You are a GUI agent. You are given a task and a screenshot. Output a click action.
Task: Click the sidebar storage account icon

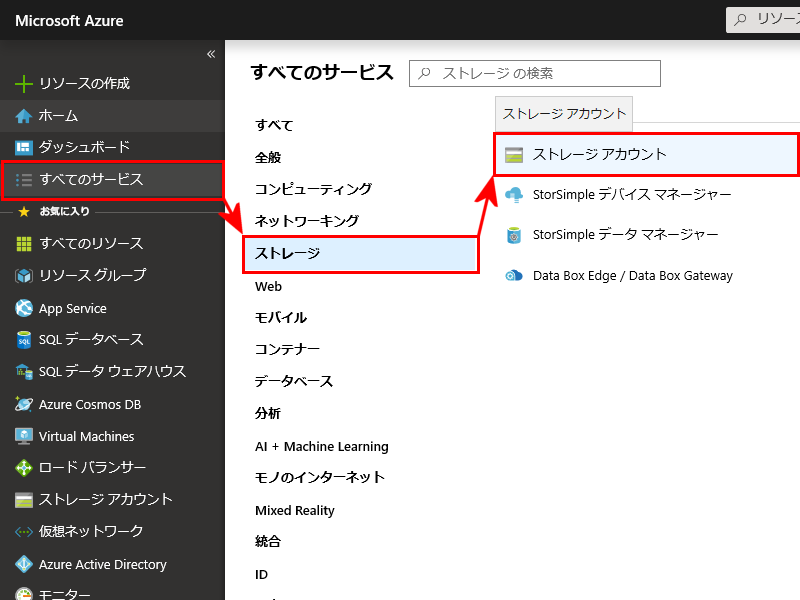23,500
